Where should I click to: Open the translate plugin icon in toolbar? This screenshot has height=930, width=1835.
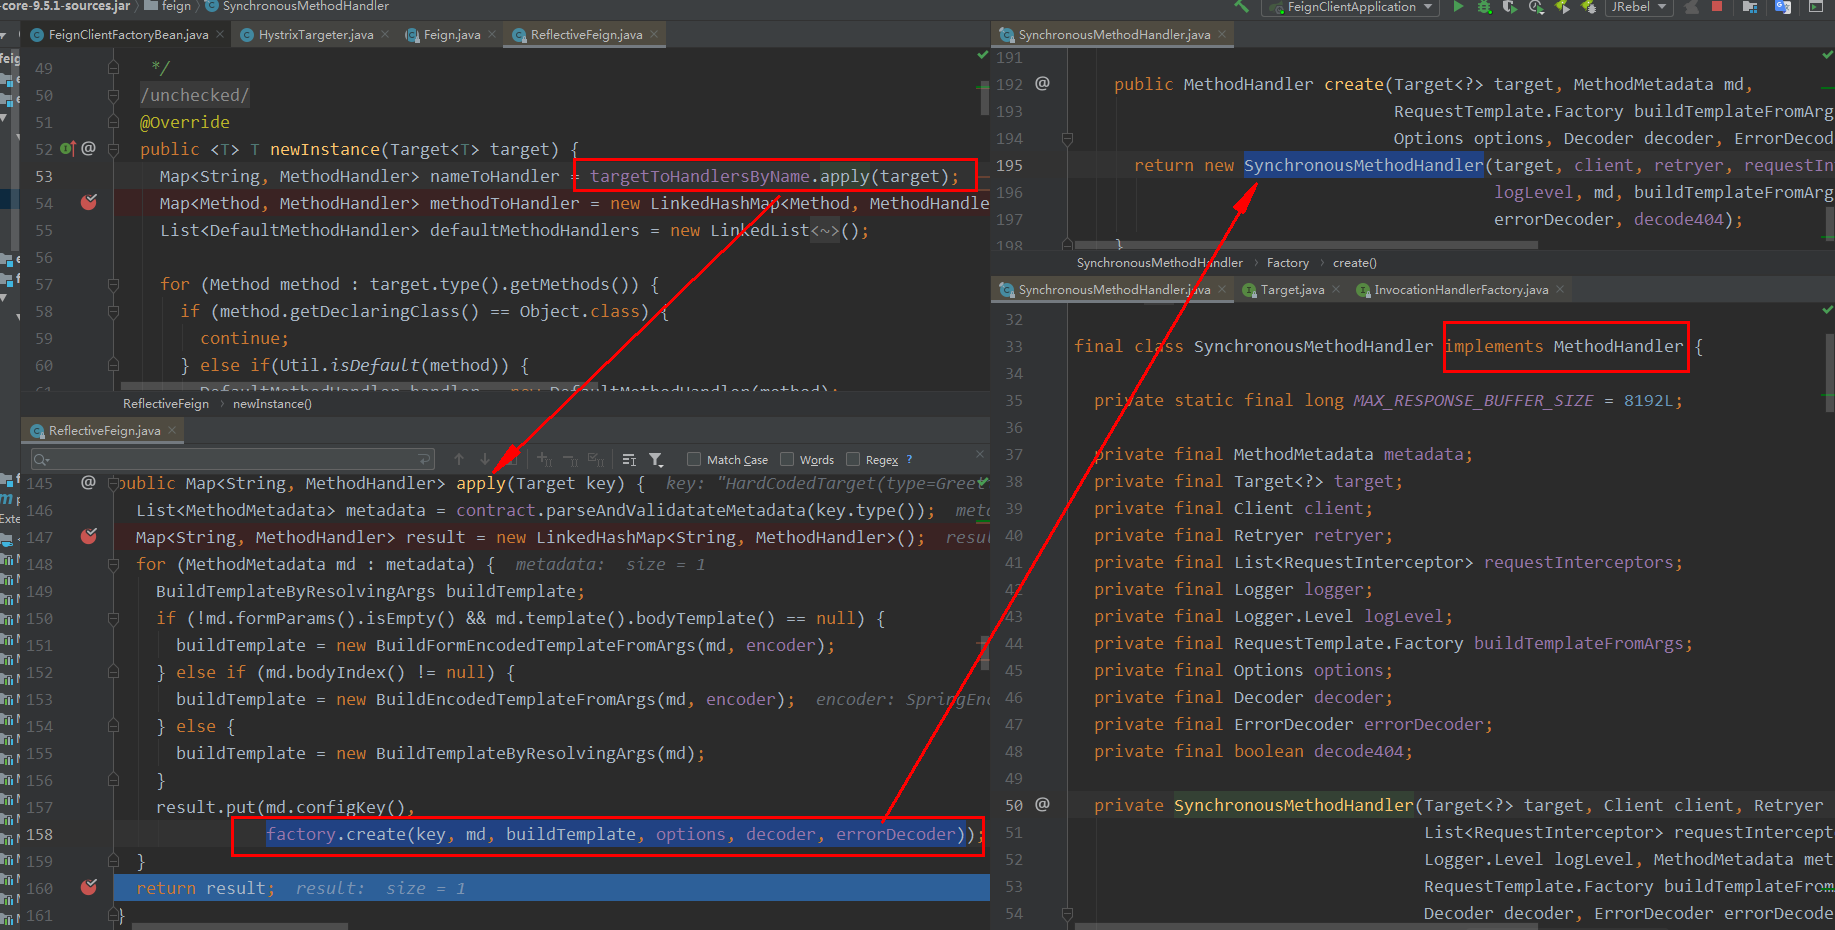[1782, 7]
